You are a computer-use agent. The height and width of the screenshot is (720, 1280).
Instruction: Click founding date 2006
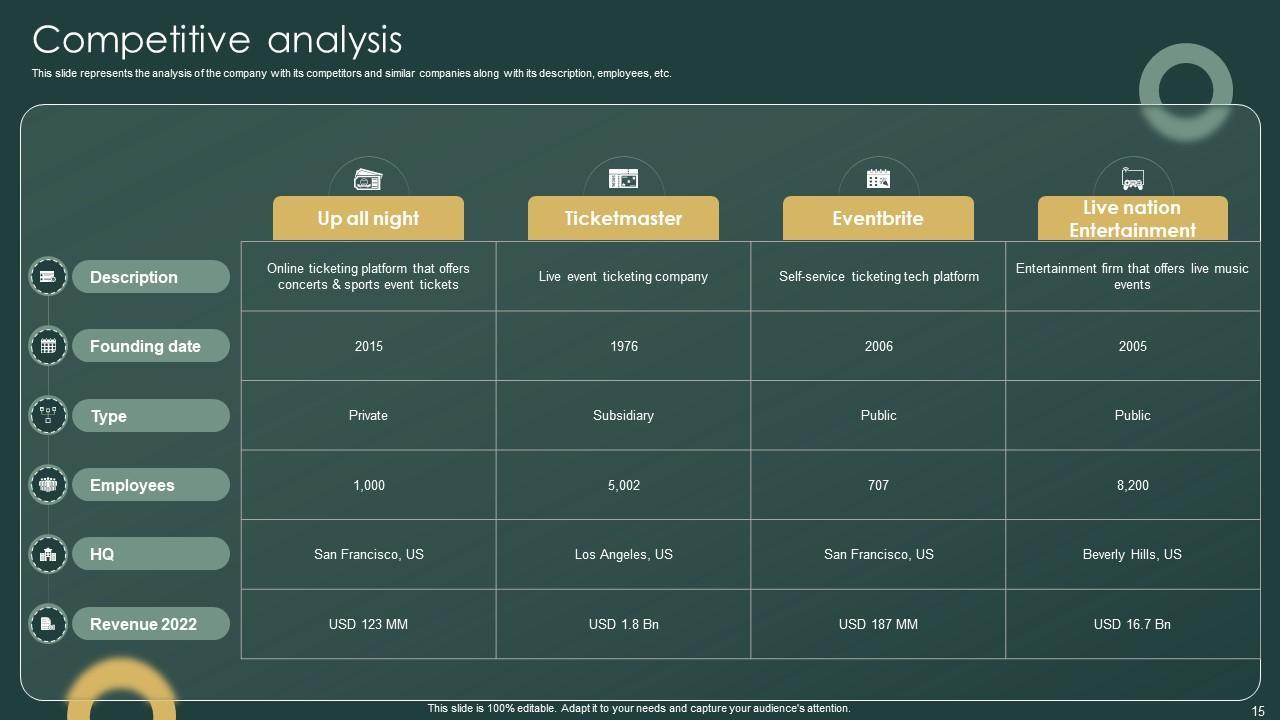coord(878,346)
